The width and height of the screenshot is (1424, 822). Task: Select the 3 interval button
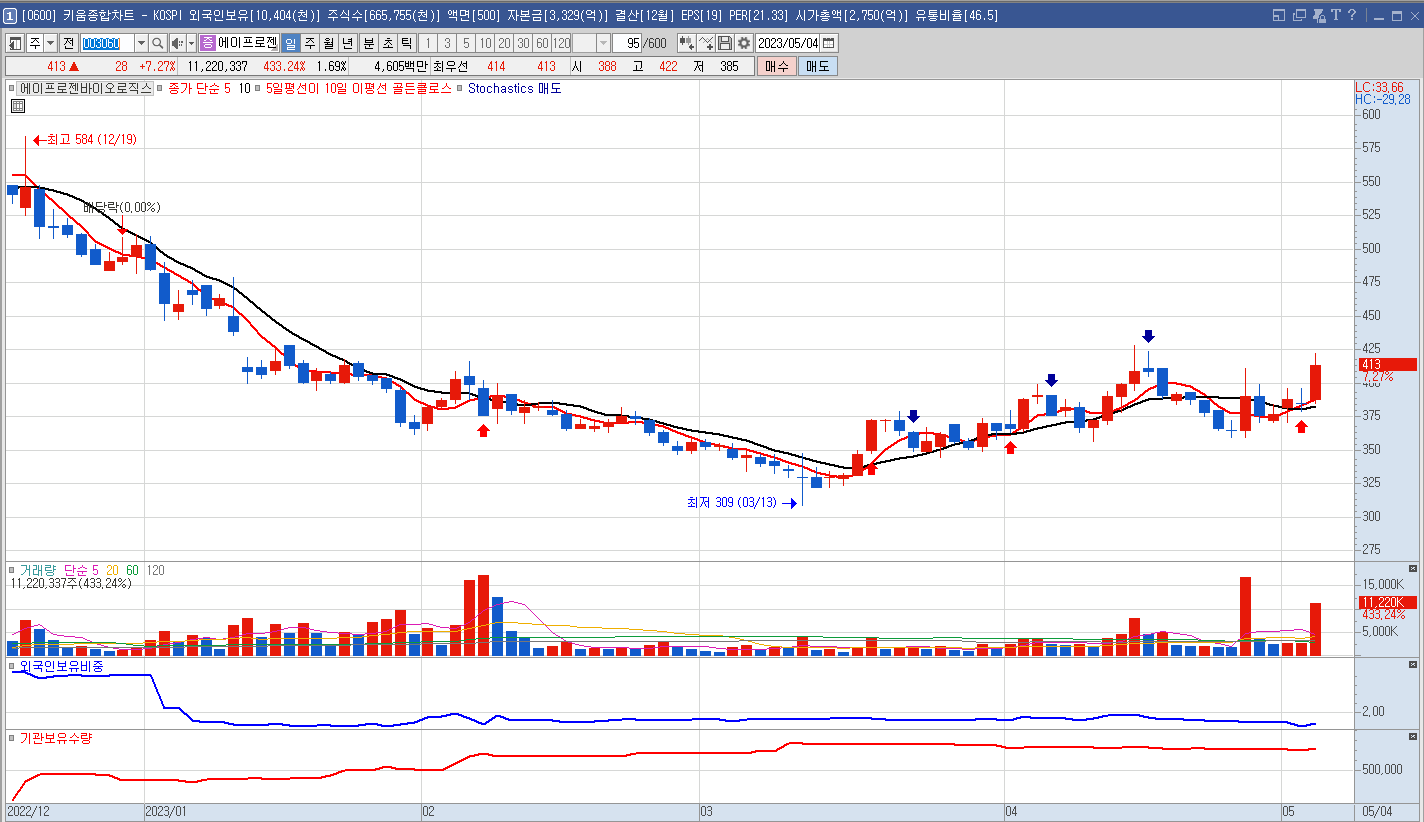click(x=447, y=43)
